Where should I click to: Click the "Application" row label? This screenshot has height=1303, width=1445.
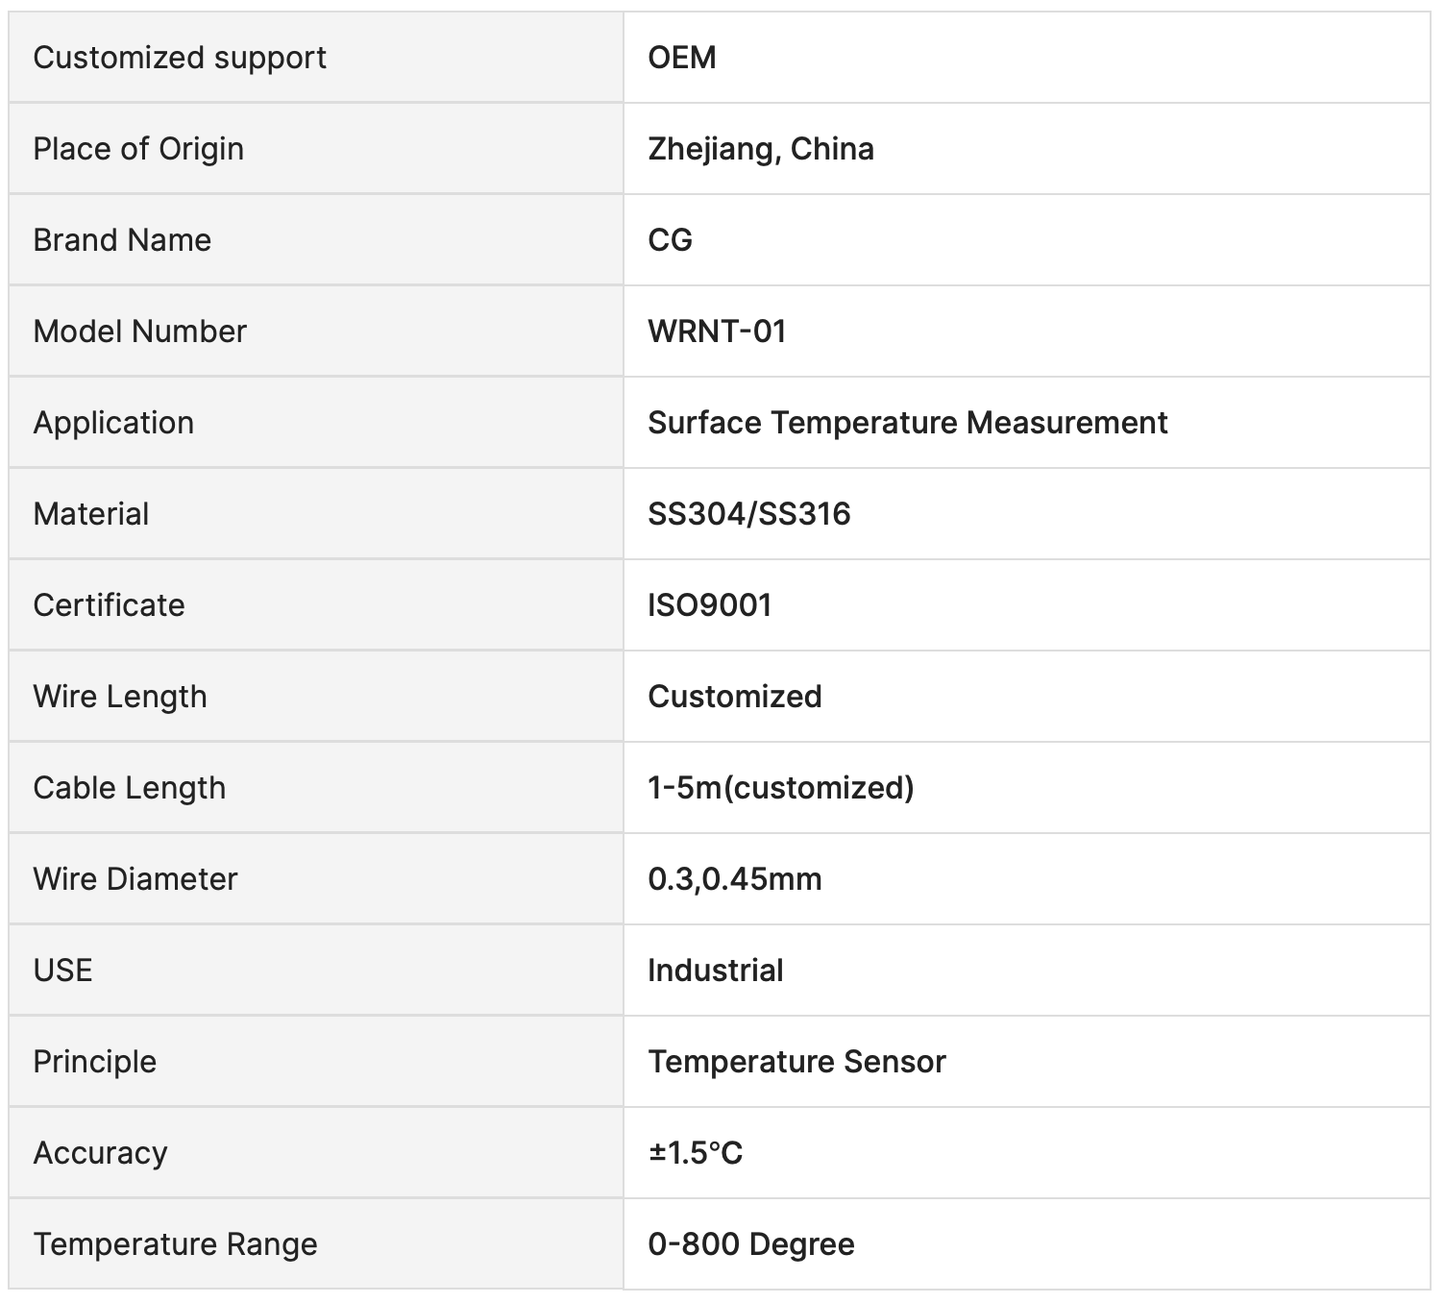[113, 423]
